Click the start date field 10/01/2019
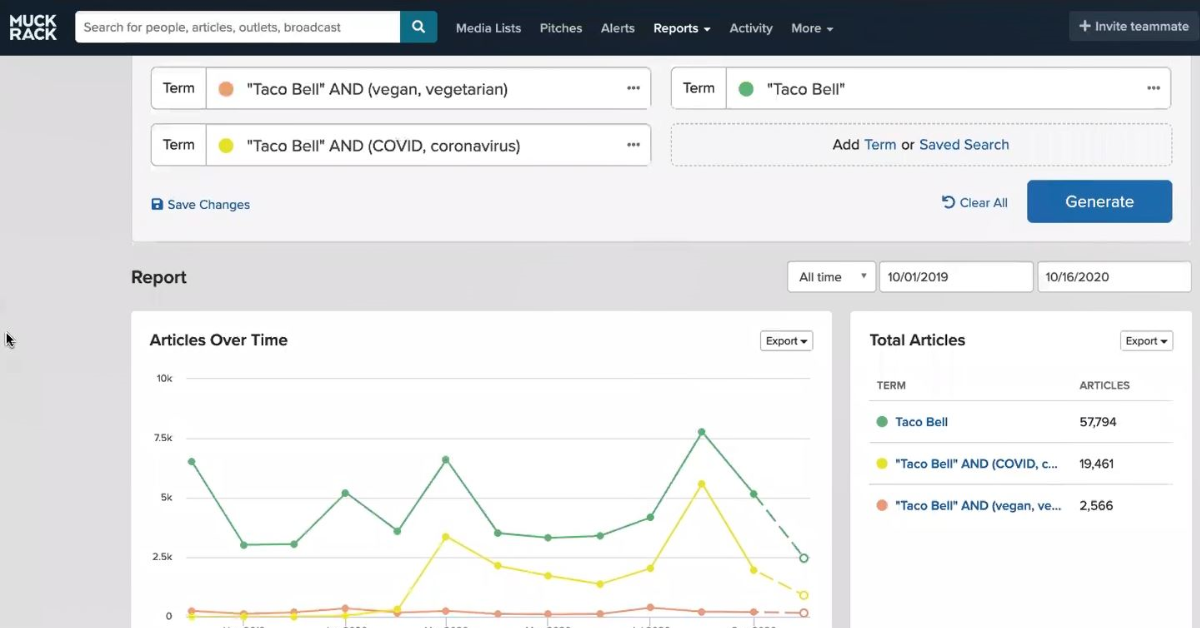Screen dimensions: 1200x628 (955, 277)
